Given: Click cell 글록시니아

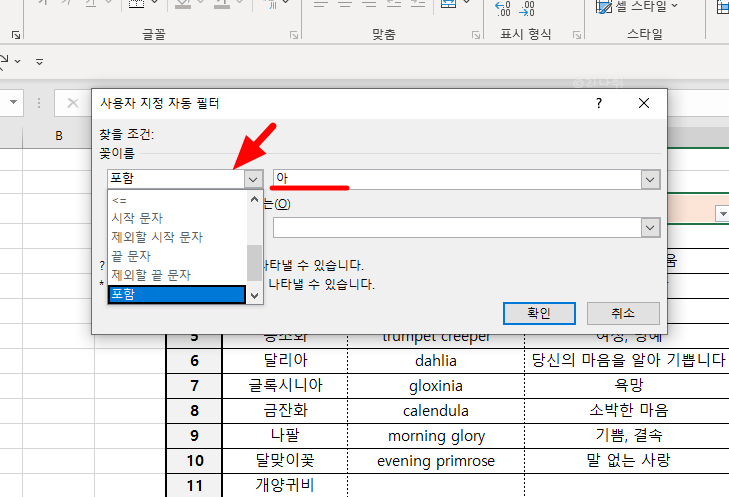Looking at the screenshot, I should (285, 386).
